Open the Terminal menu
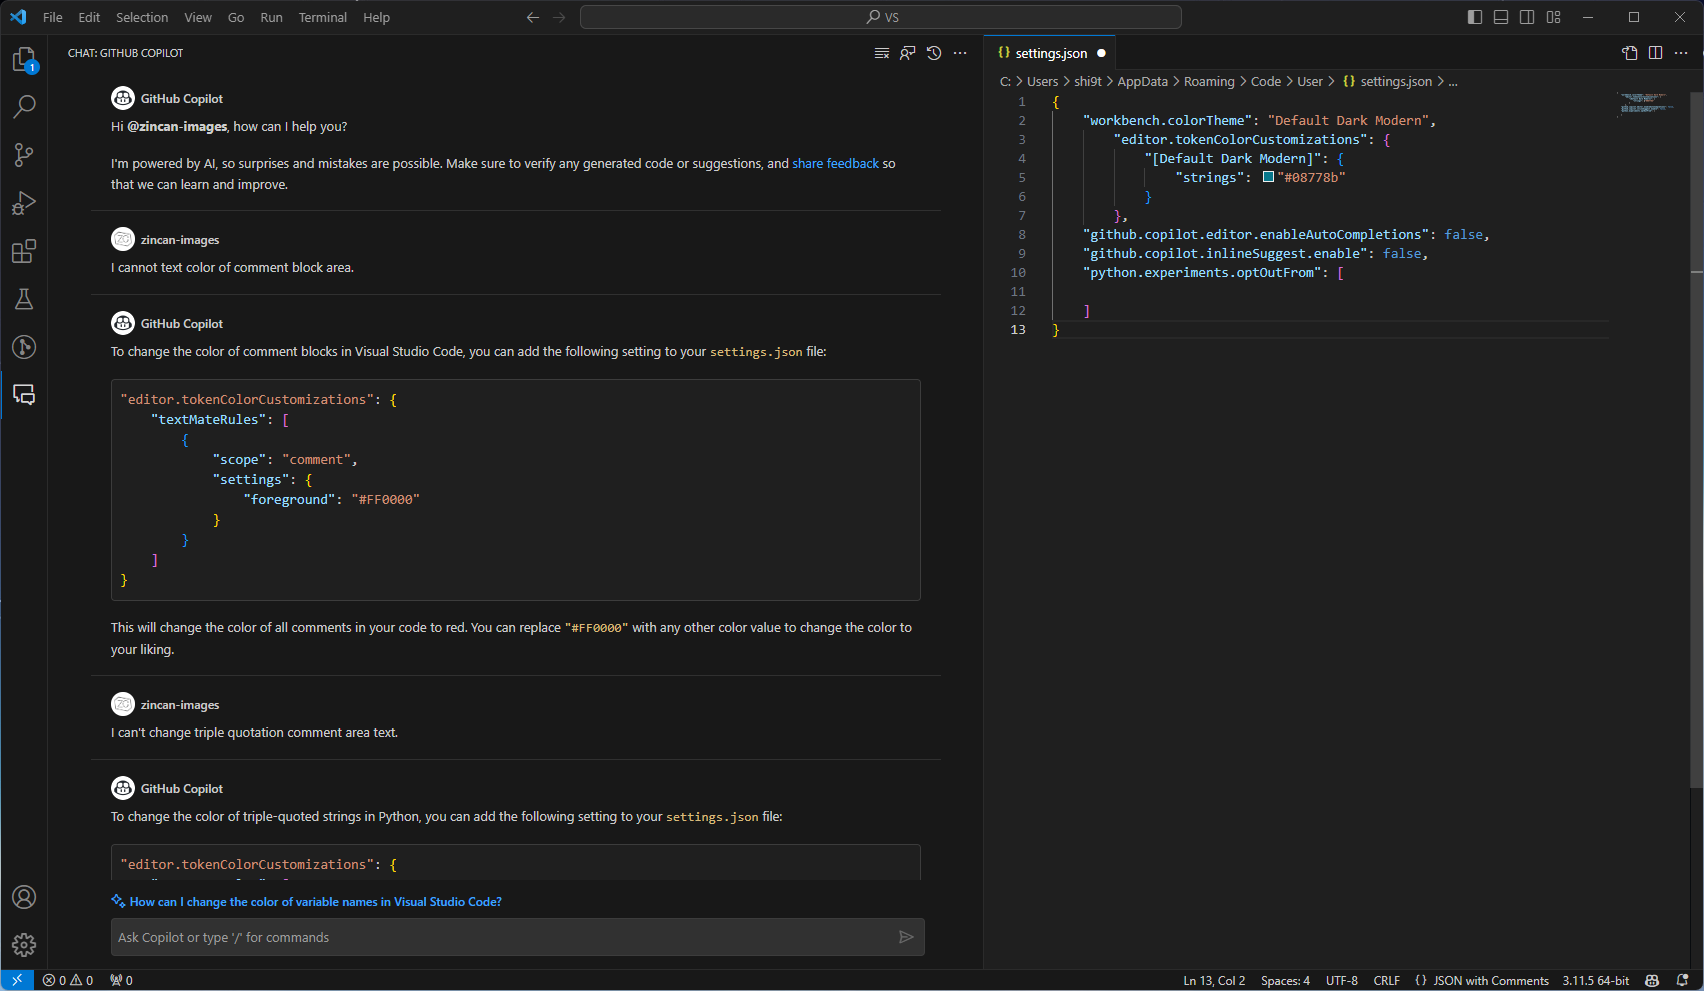The image size is (1704, 991). point(322,17)
